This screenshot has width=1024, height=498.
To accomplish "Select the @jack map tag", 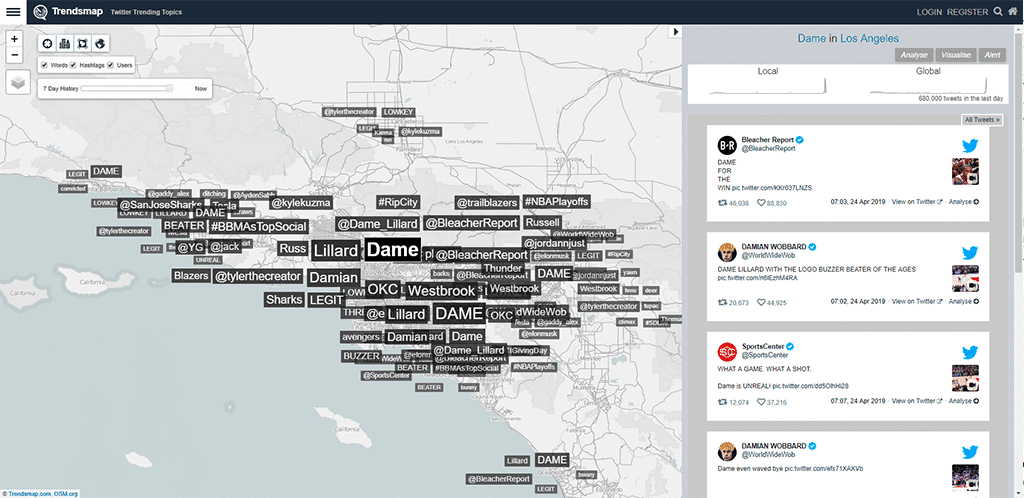I will tap(225, 247).
